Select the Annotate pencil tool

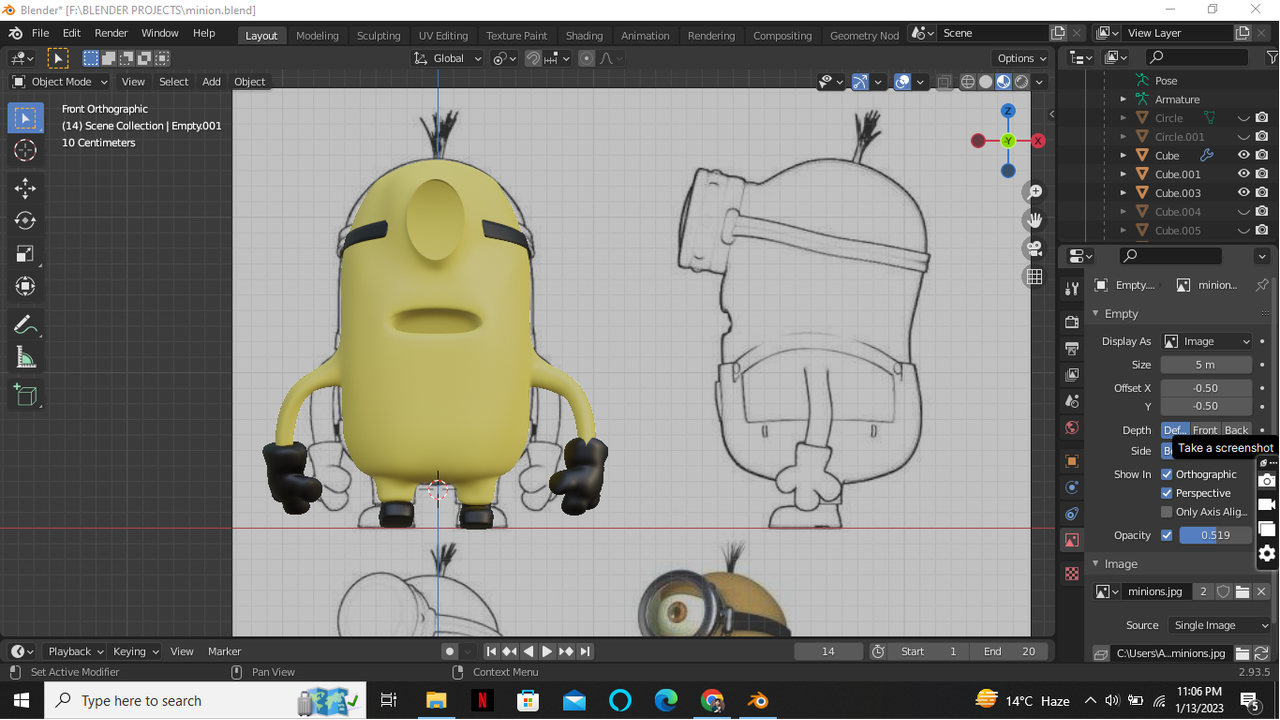[25, 325]
